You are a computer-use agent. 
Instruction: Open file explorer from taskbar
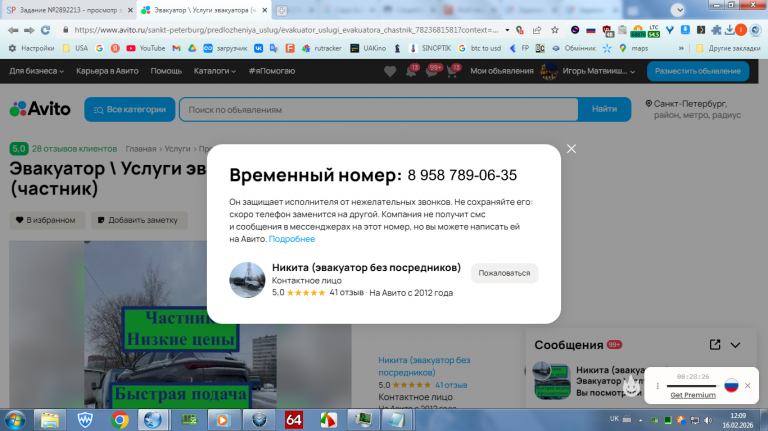point(49,420)
